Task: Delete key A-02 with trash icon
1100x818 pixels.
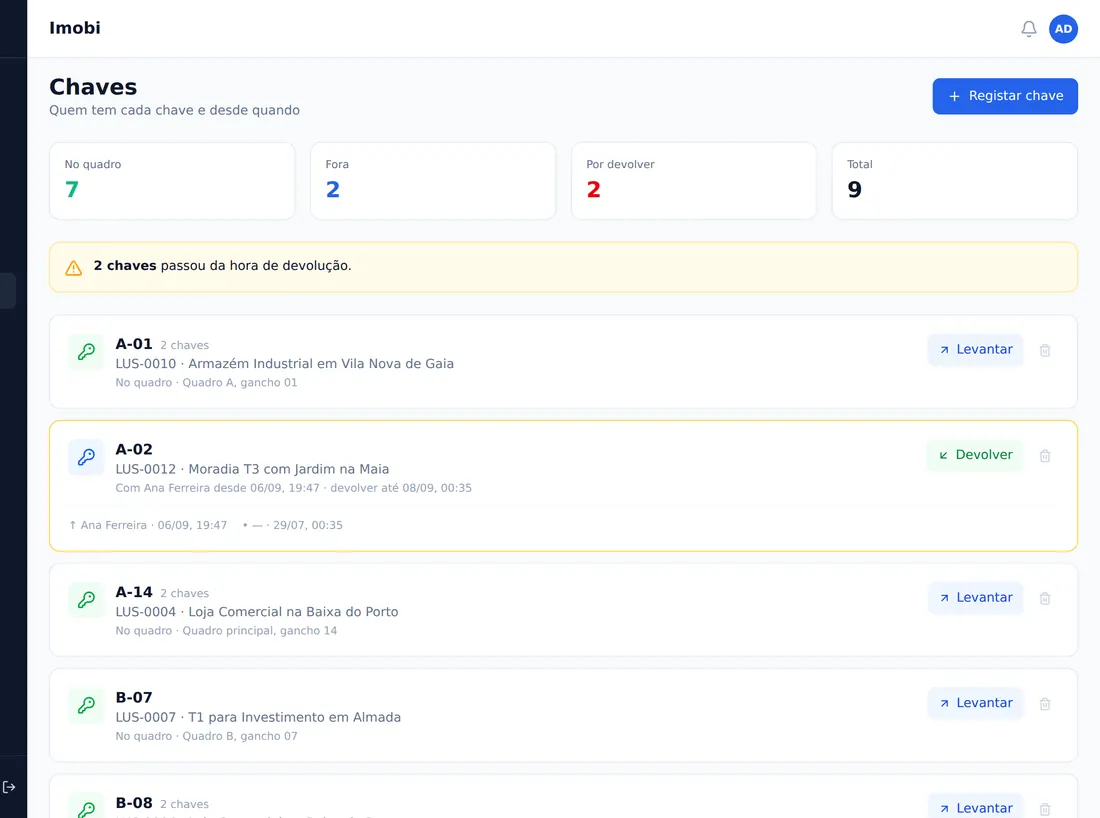Action: coord(1045,455)
